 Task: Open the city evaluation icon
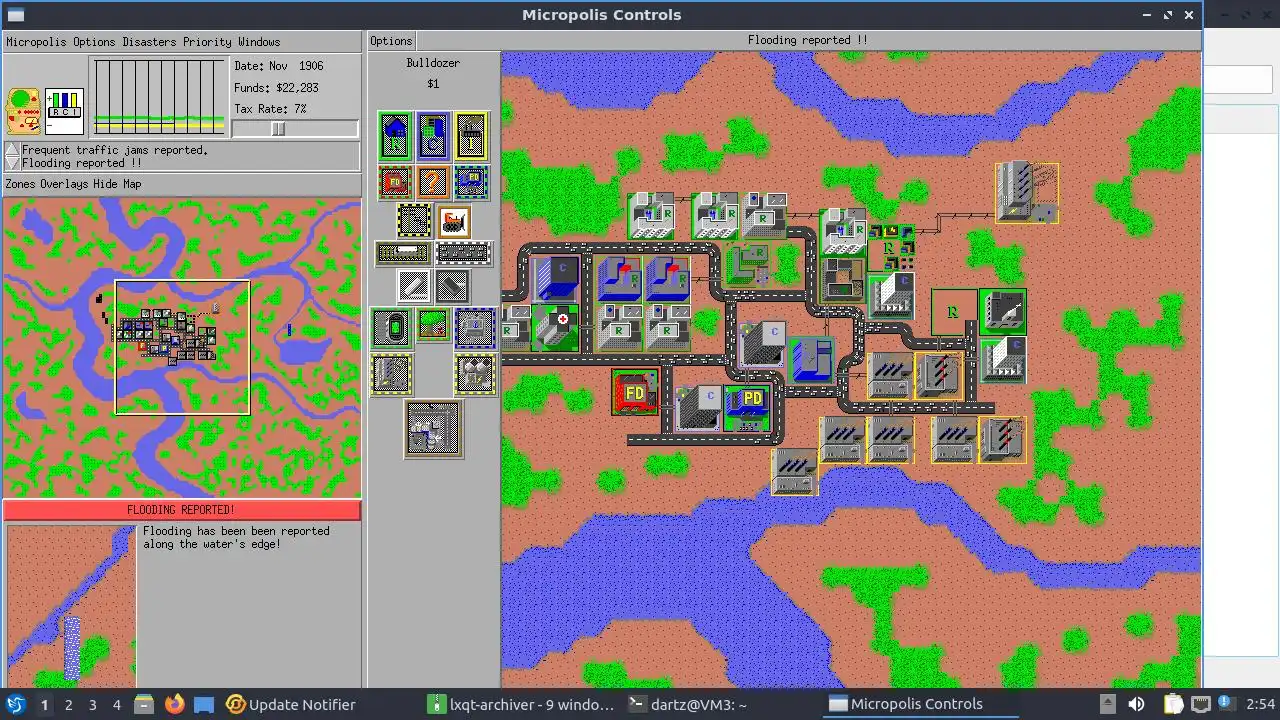click(x=23, y=111)
